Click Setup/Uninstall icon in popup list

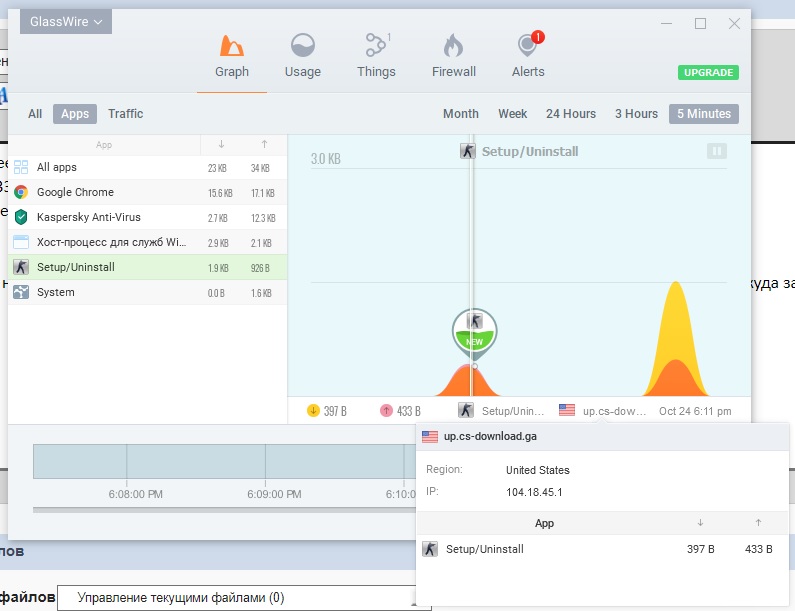[x=430, y=549]
